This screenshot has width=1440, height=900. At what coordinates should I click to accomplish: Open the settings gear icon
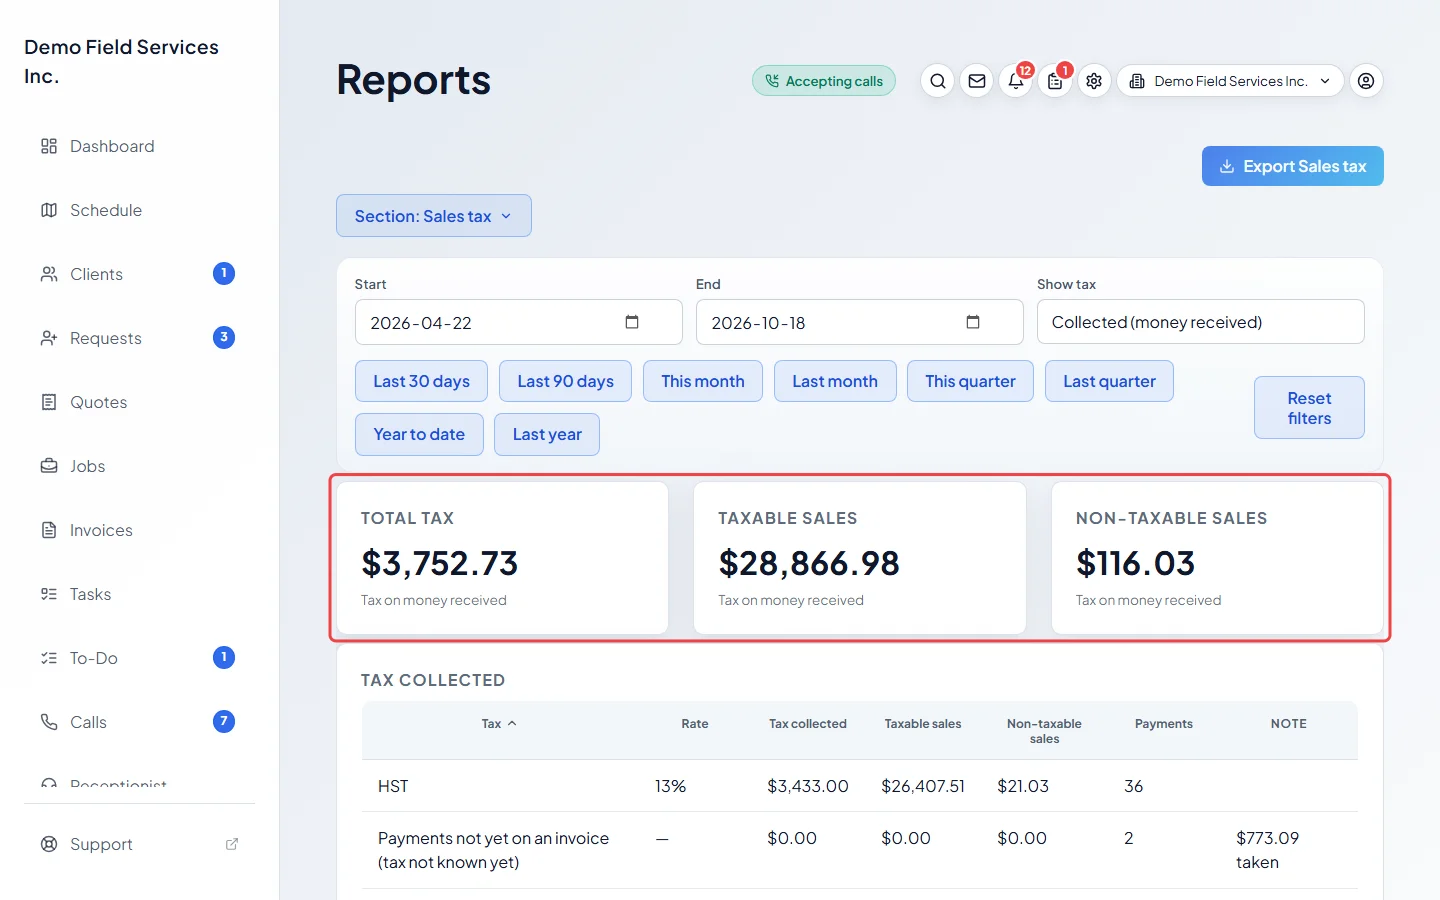click(x=1094, y=81)
